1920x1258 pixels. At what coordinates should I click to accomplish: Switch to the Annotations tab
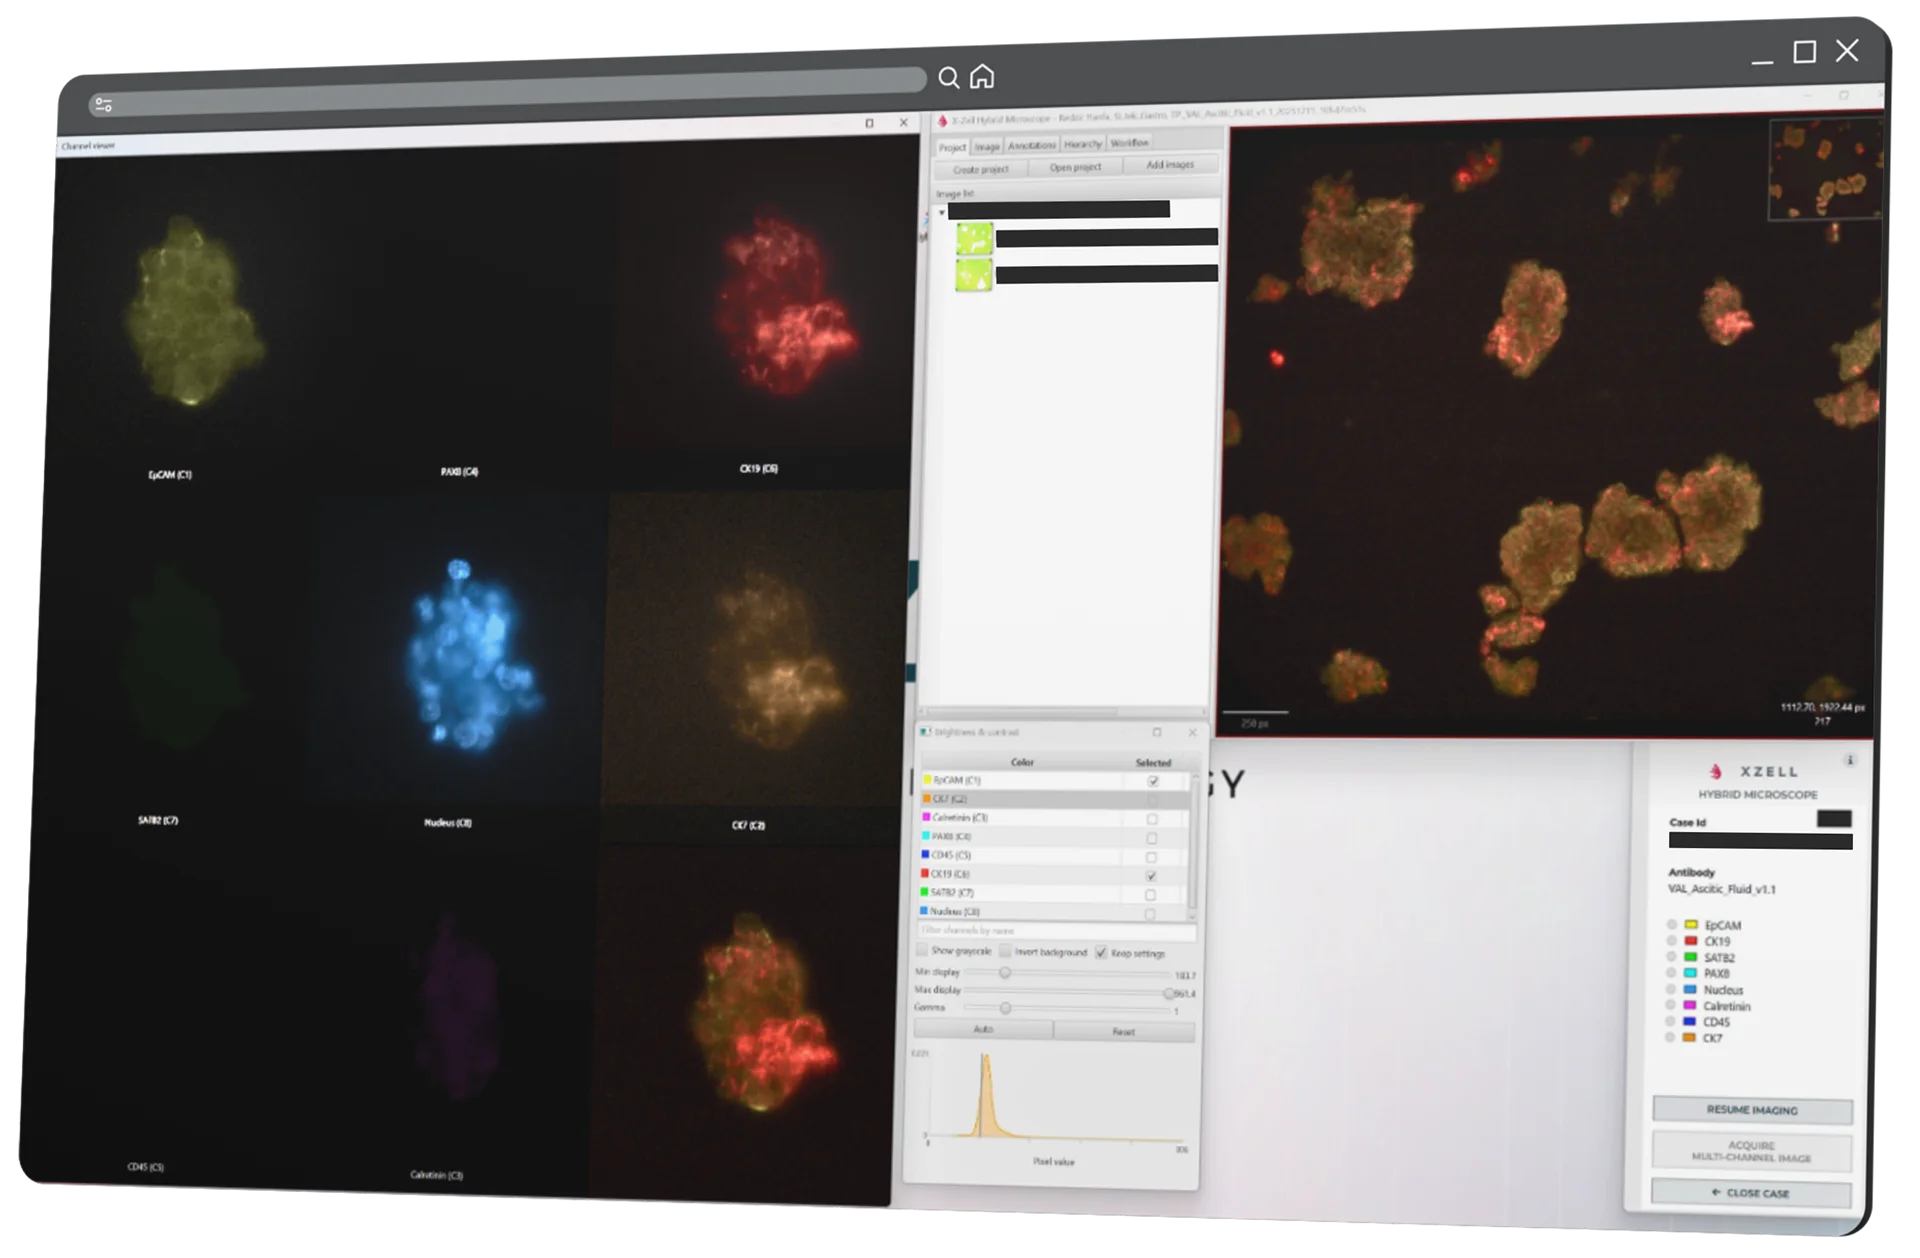[1031, 146]
